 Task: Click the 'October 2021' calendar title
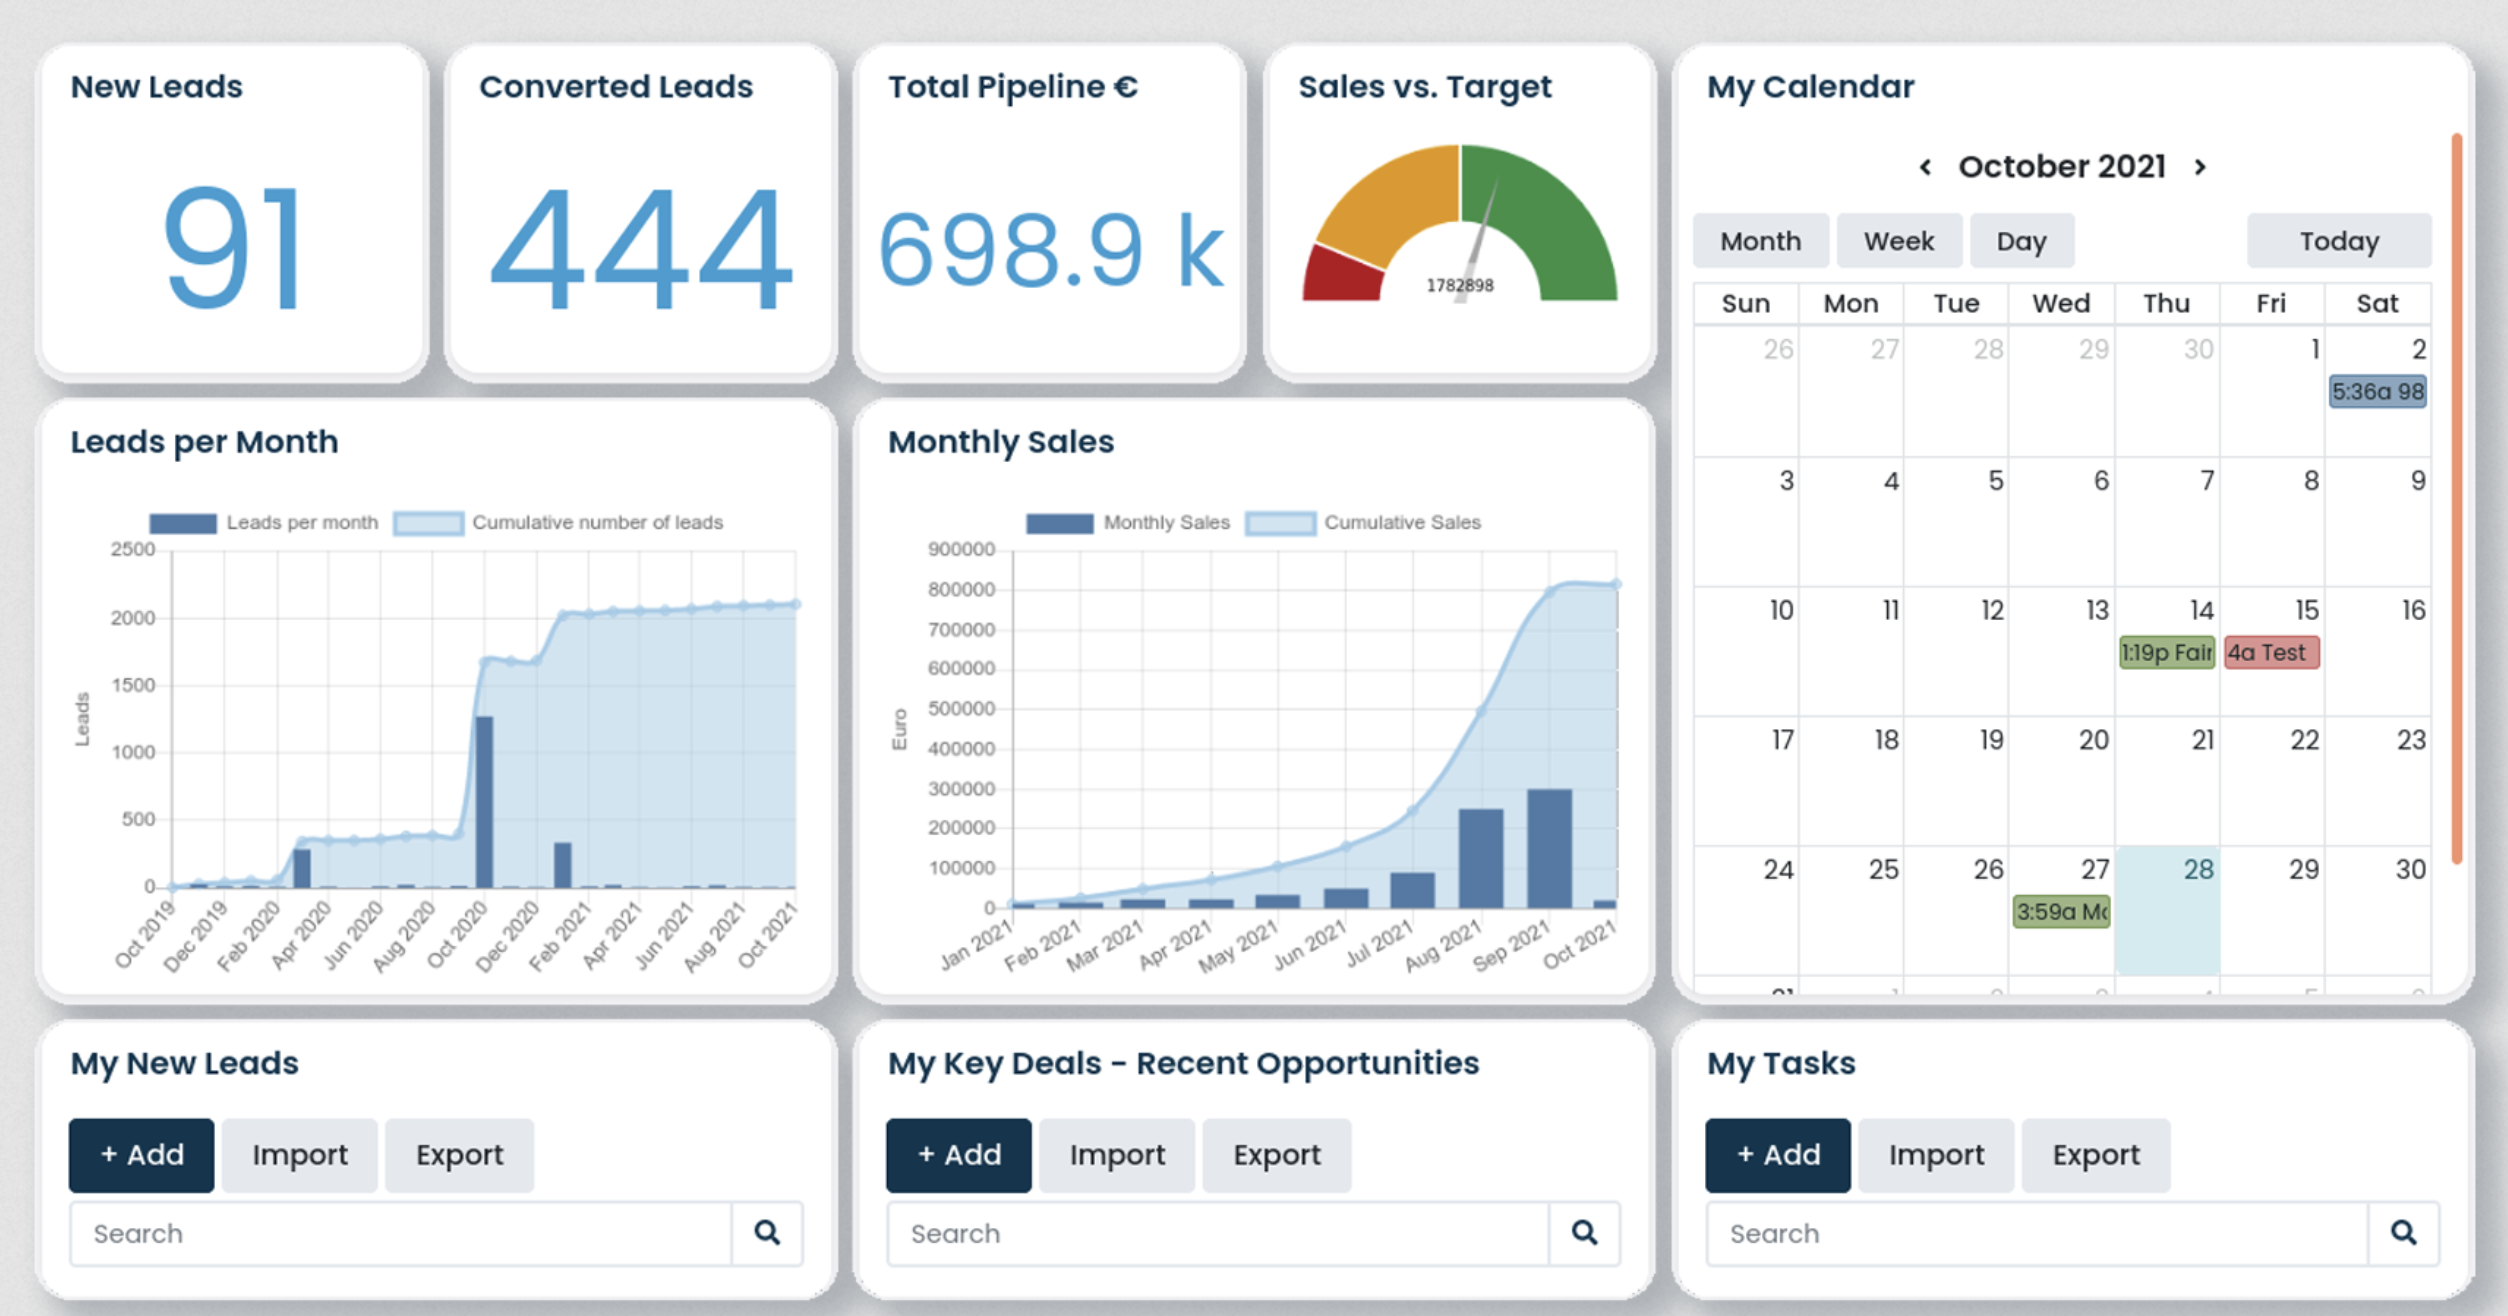click(2061, 167)
